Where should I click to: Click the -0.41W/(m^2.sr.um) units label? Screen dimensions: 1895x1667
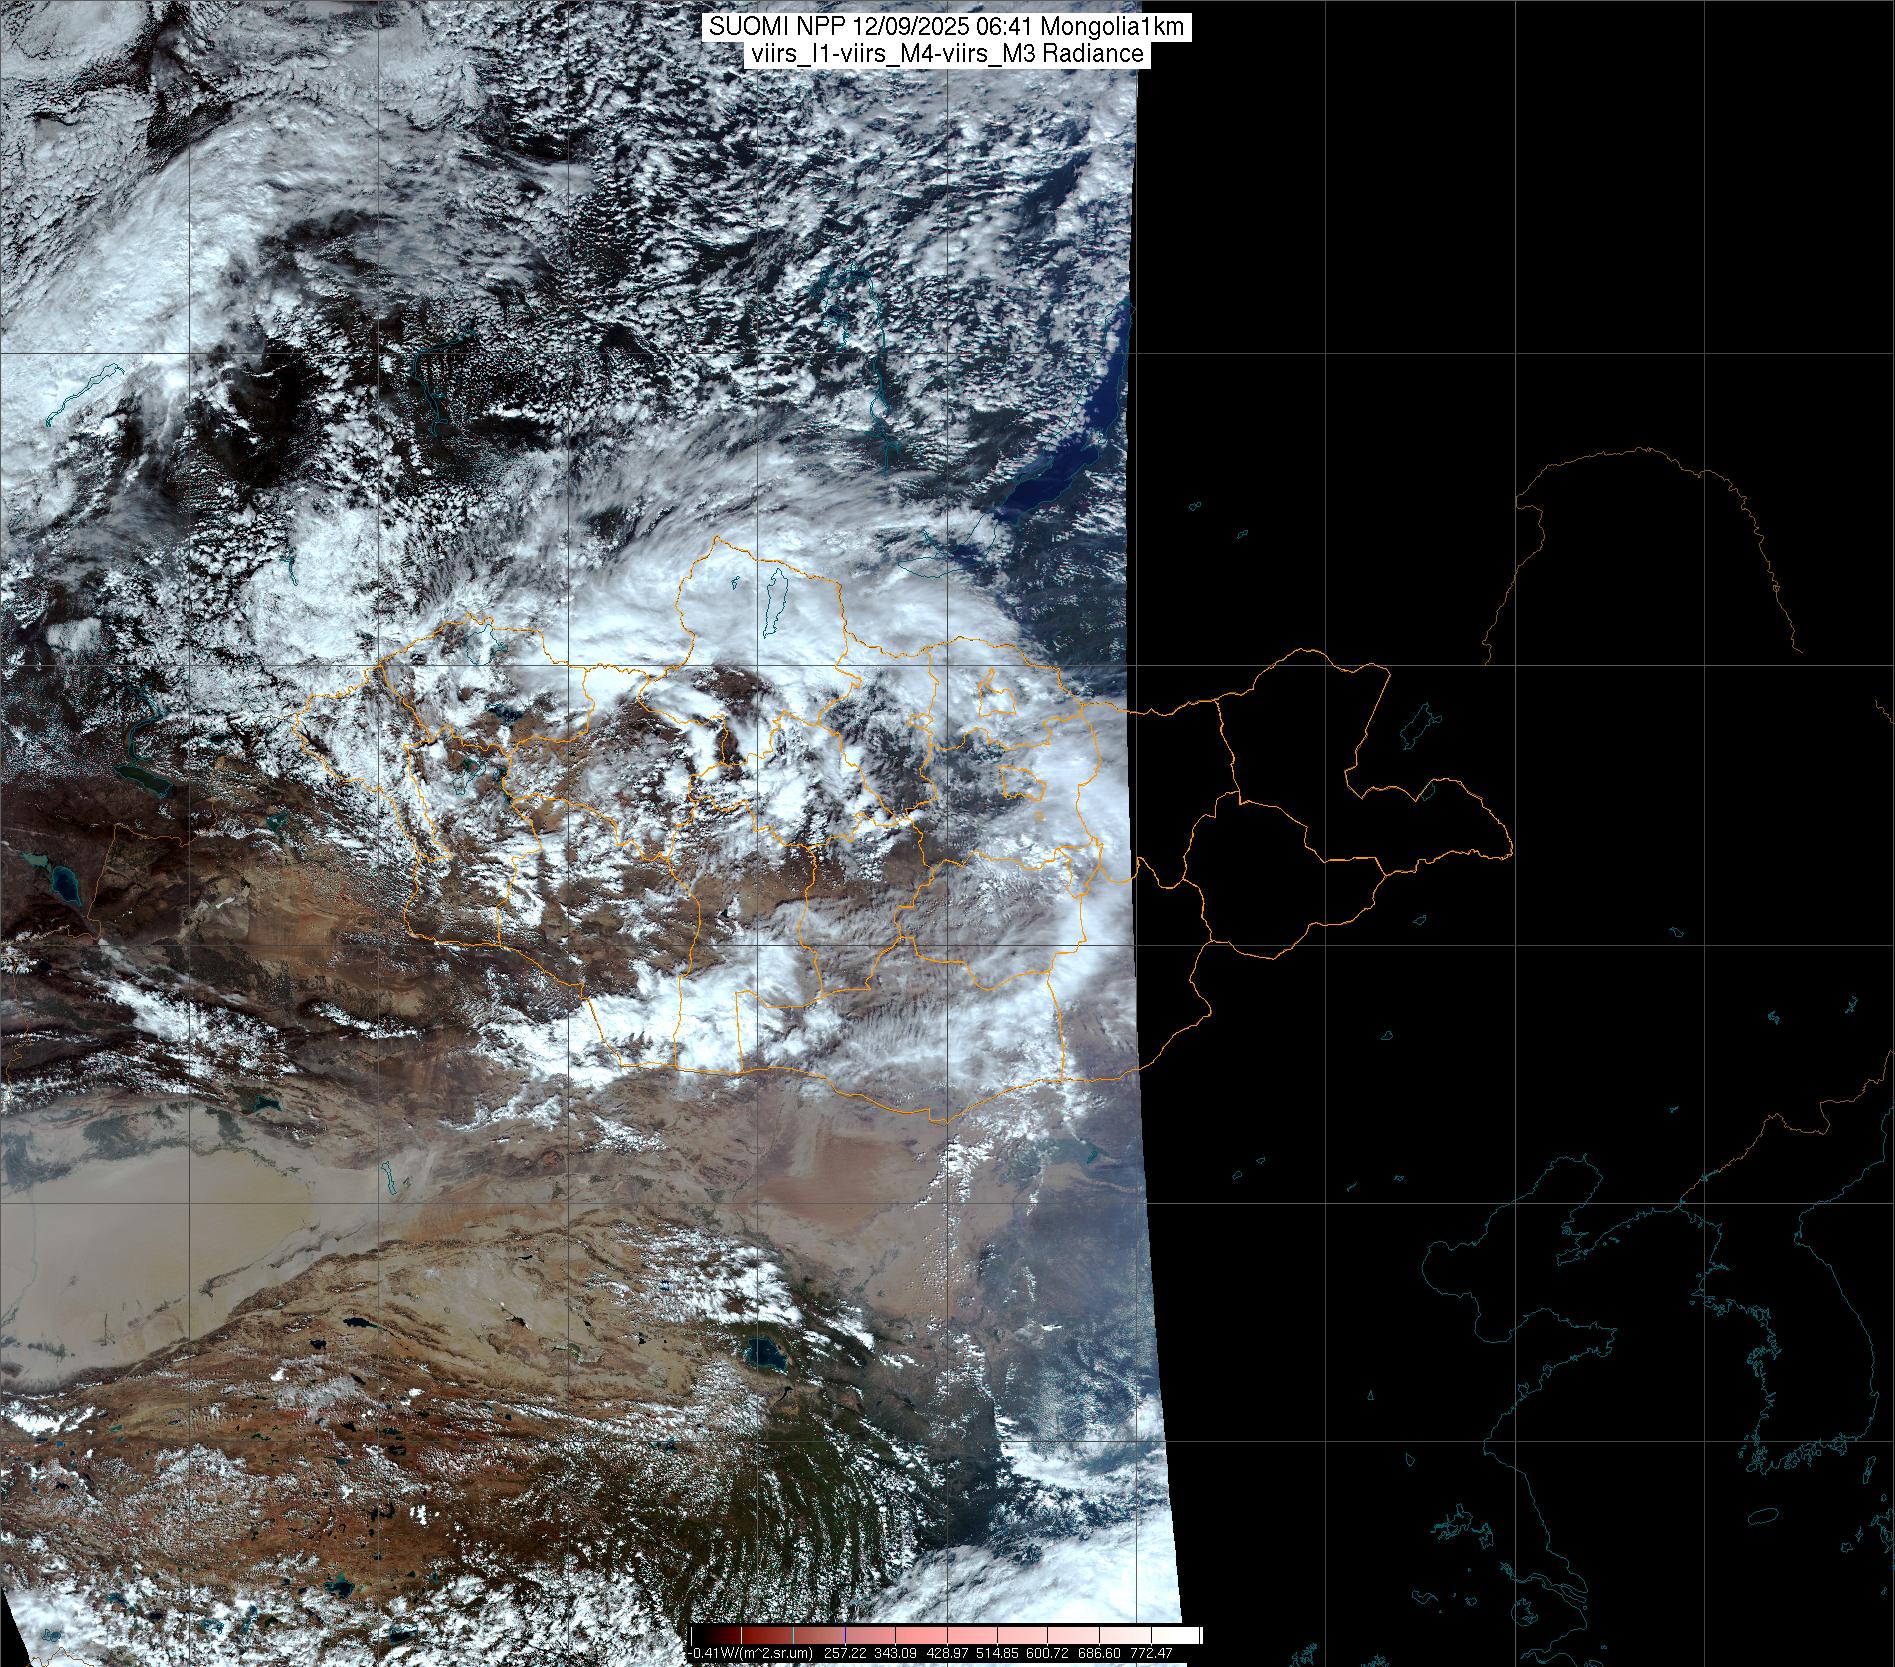(x=752, y=1653)
